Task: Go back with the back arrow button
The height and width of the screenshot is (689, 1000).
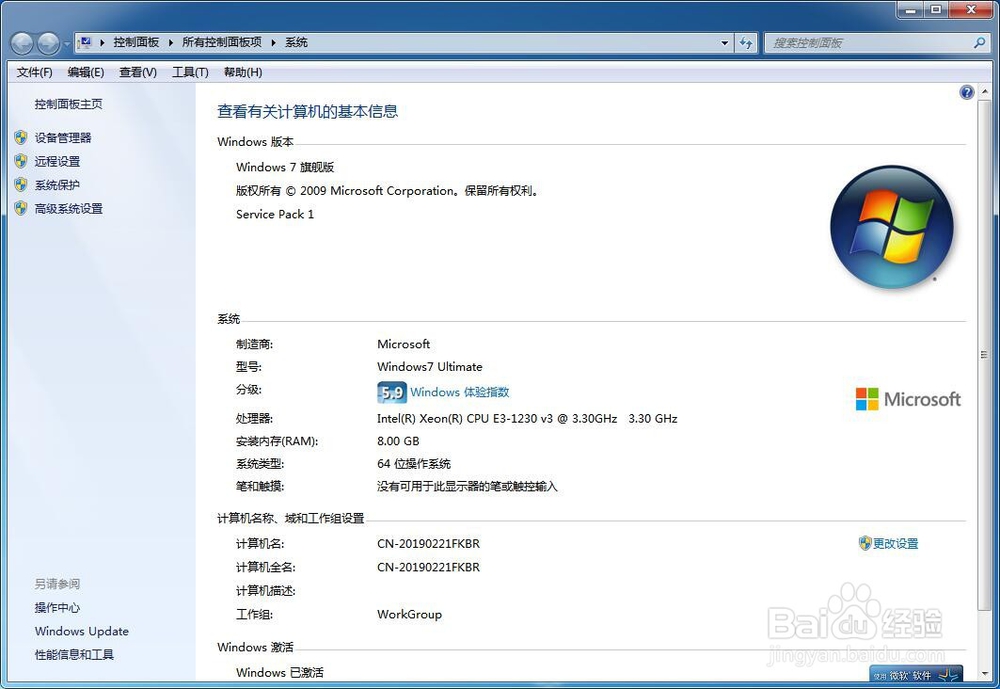Action: point(22,43)
